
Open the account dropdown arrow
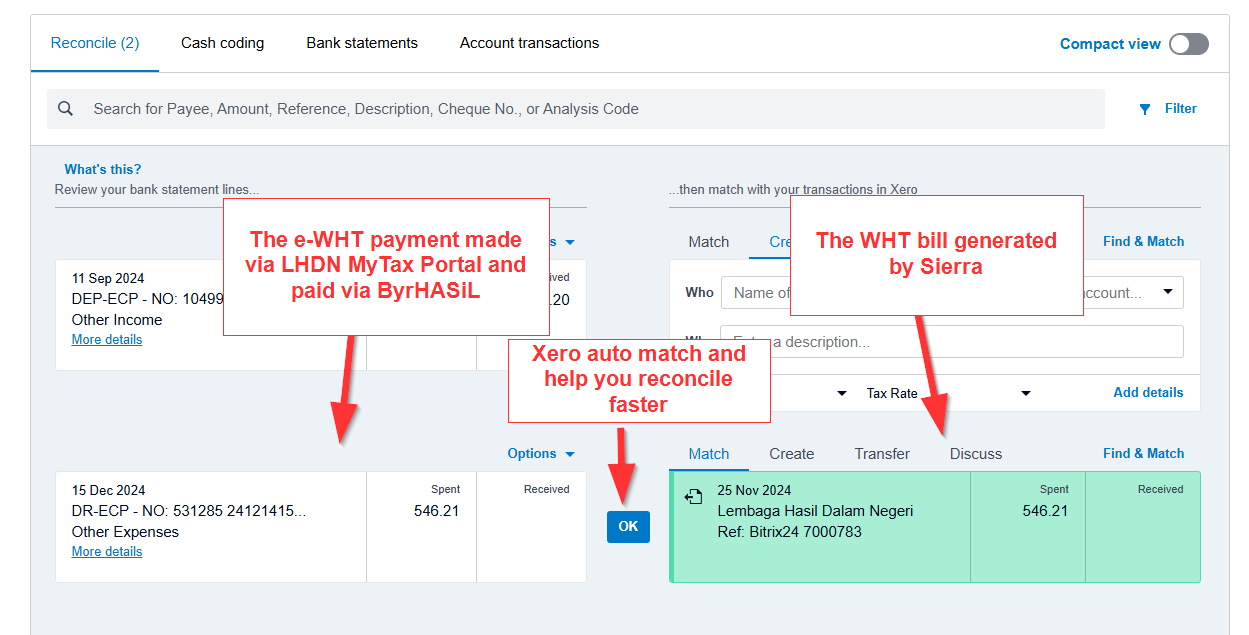1167,292
